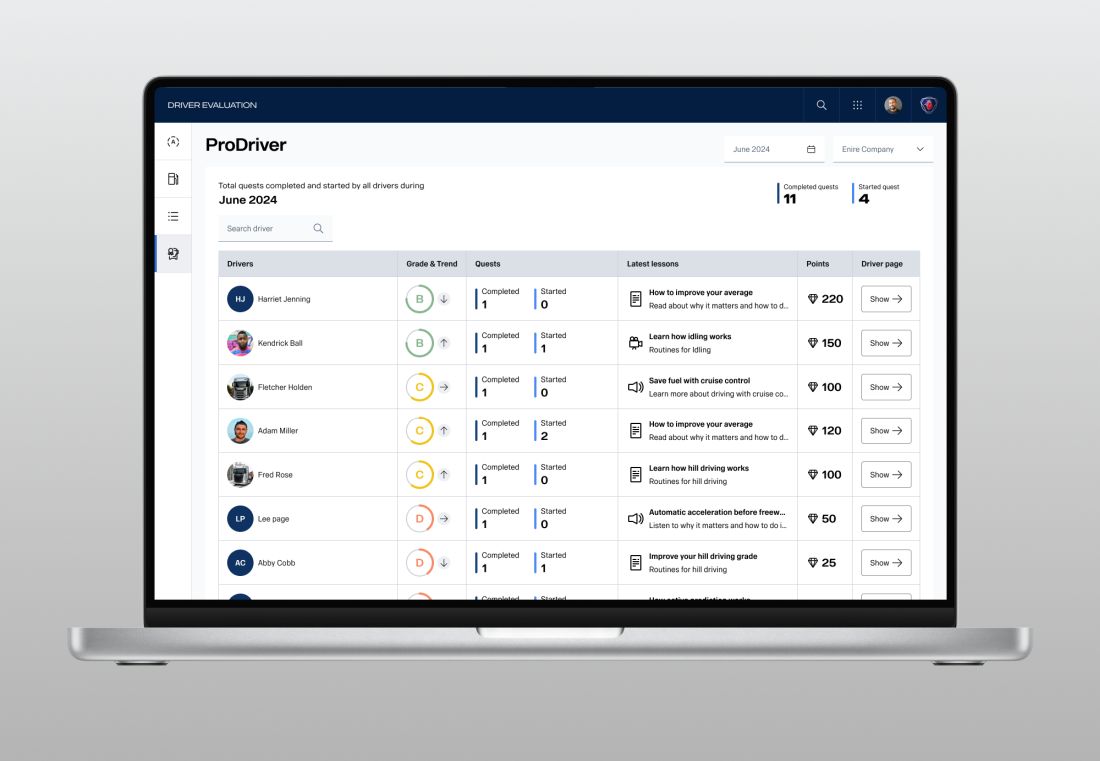Click Kendrick Ball's upward trend arrow
Screen dimensions: 1100x761
tap(444, 343)
